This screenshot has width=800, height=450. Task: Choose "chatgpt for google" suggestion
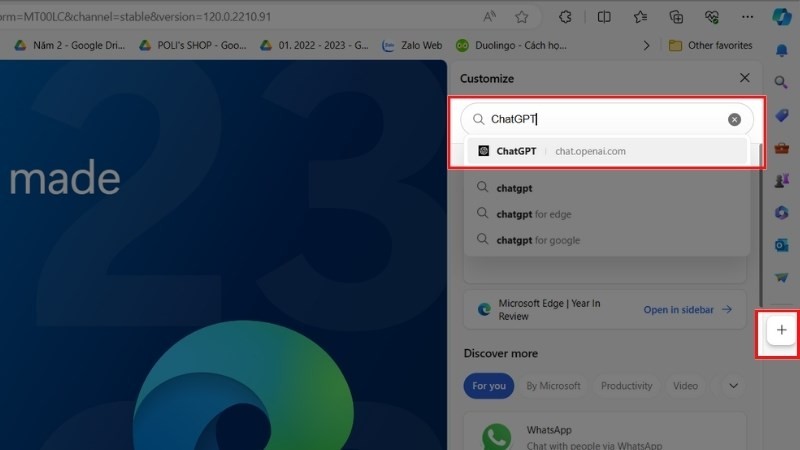coord(607,240)
